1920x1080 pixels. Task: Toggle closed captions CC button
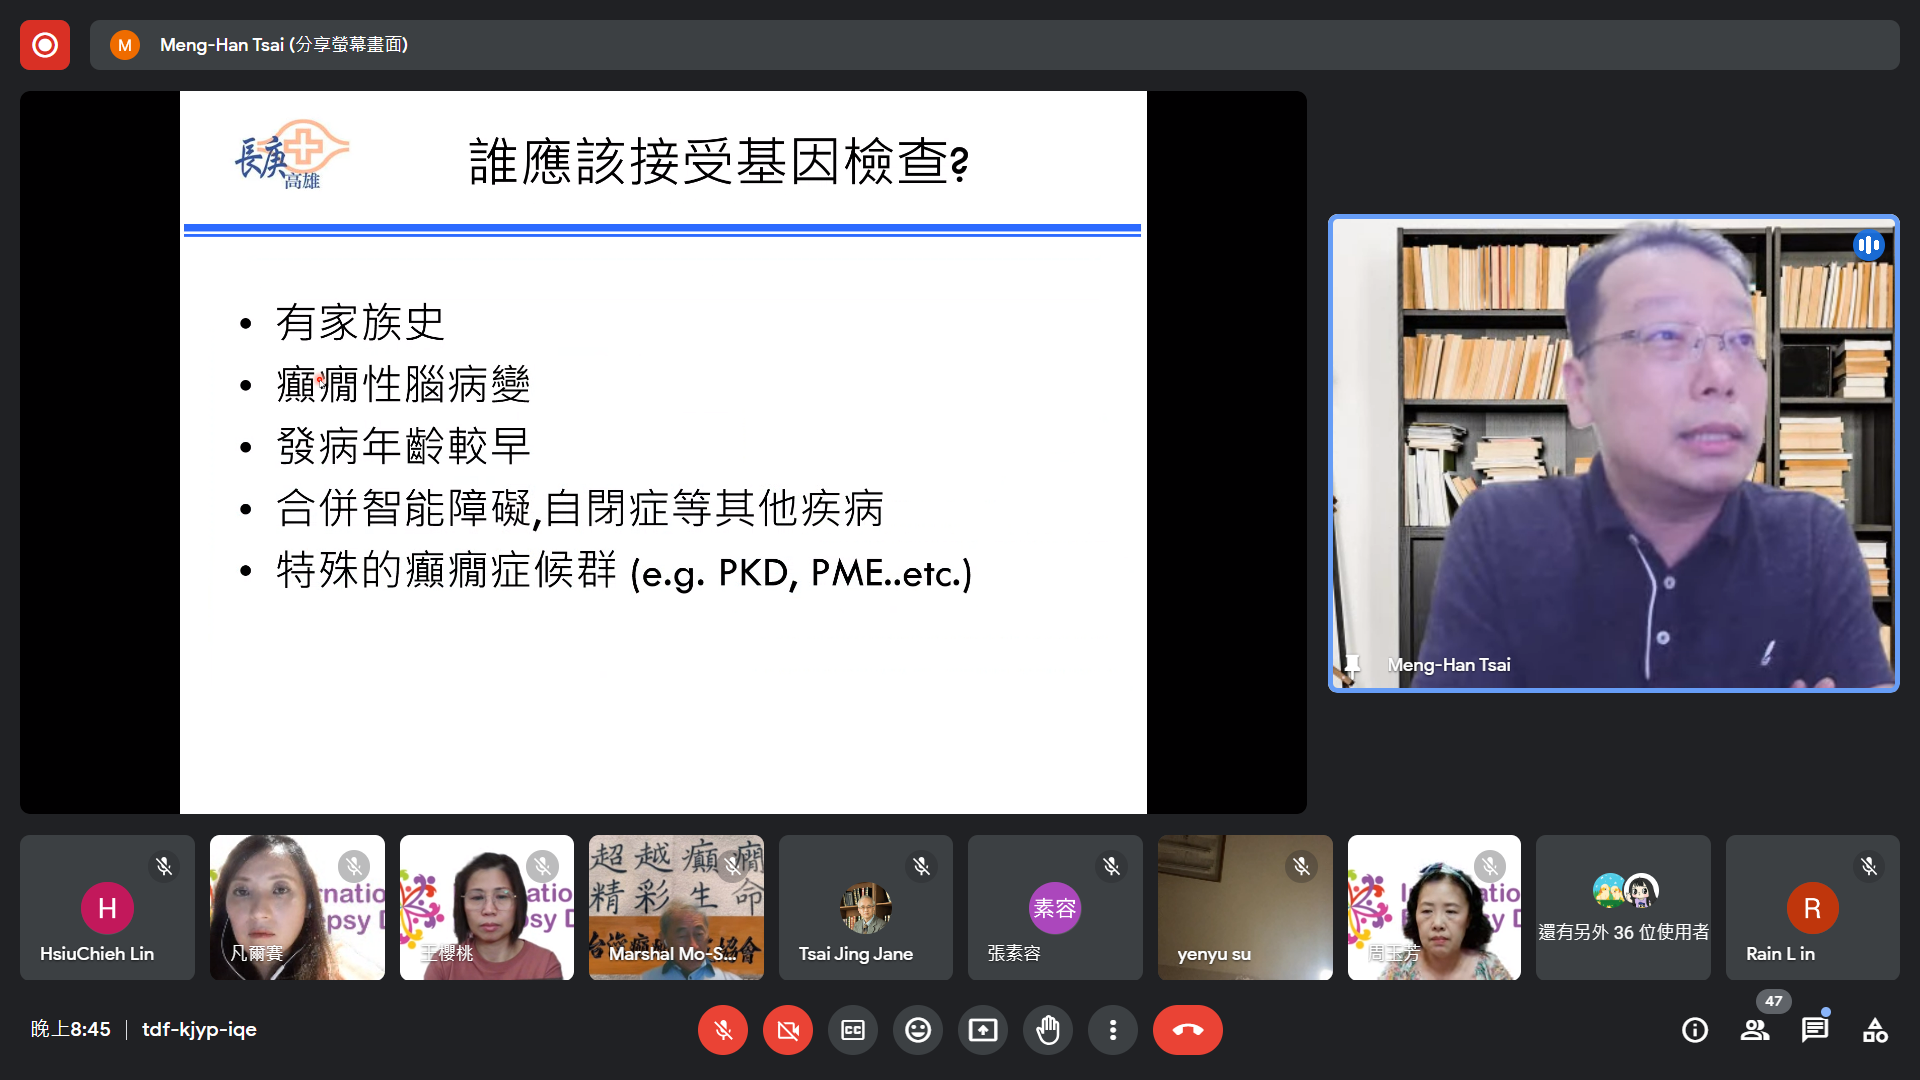click(853, 1030)
